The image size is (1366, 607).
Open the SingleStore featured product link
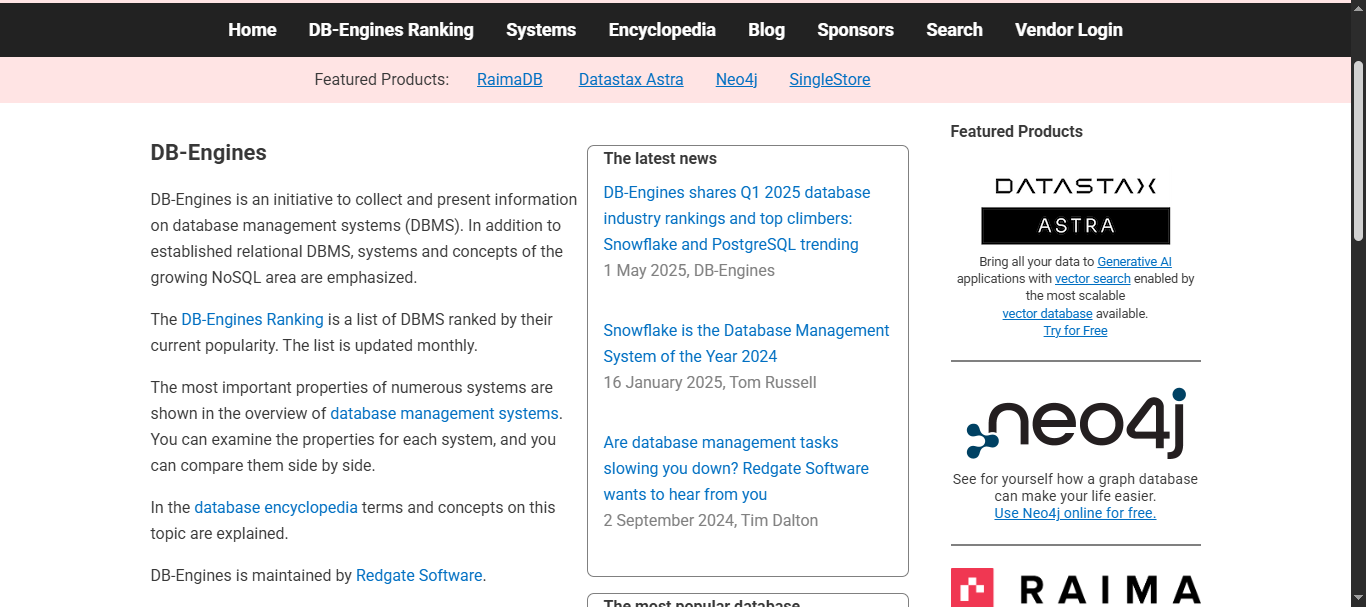[x=830, y=79]
